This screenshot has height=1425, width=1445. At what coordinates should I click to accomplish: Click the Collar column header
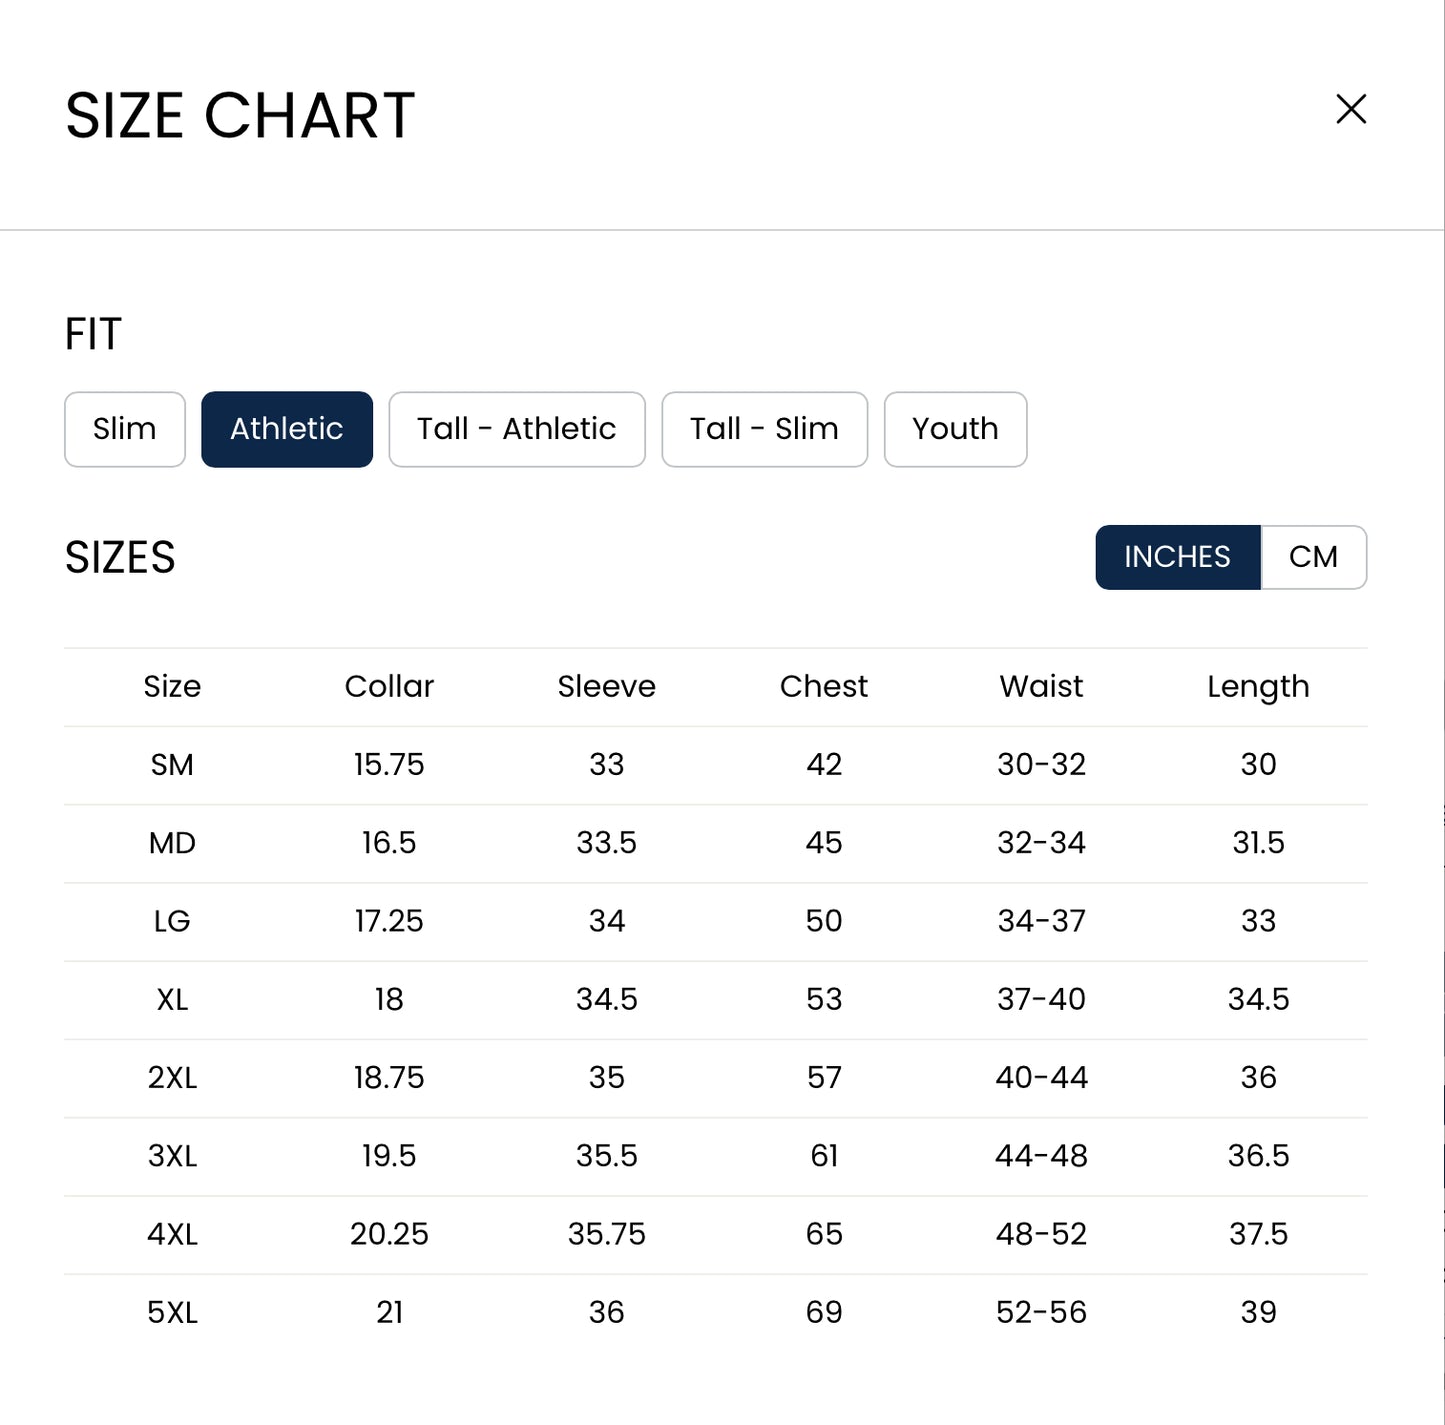[389, 686]
